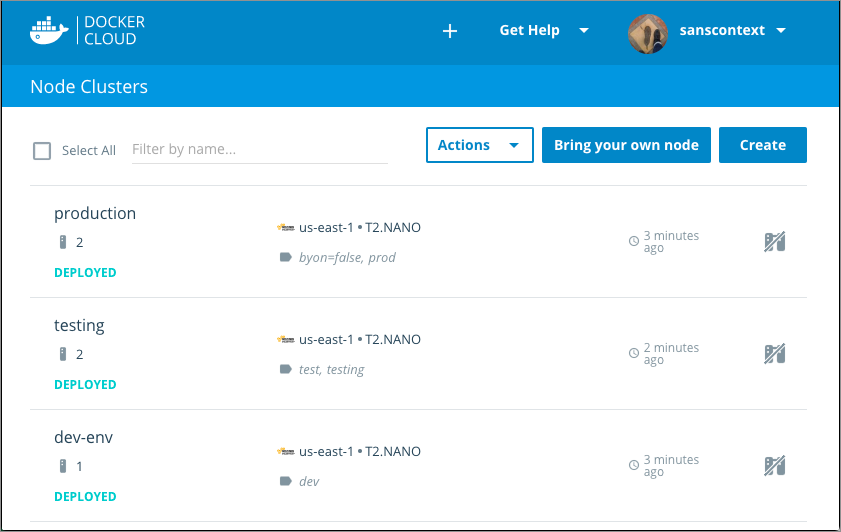Open the dev-env node cluster
Image resolution: width=841 pixels, height=532 pixels.
click(x=91, y=437)
